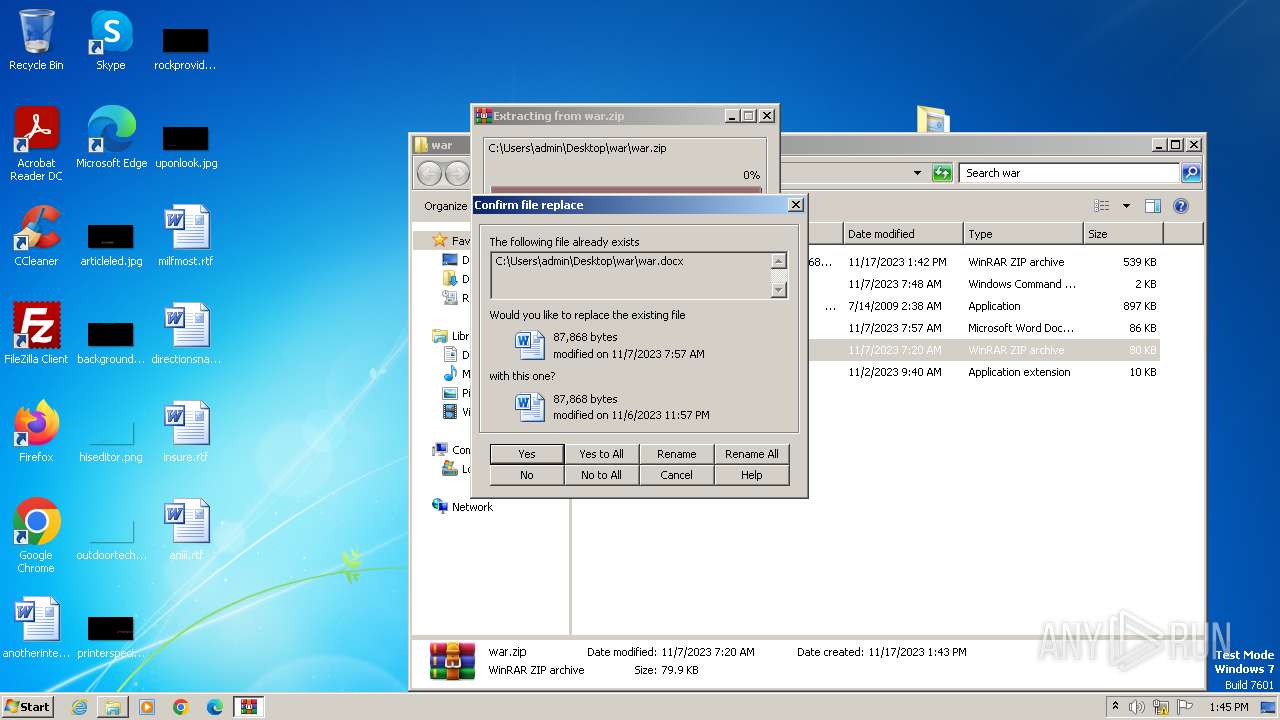Select milfmost.rtf desktop file
The height and width of the screenshot is (720, 1280).
[x=186, y=236]
